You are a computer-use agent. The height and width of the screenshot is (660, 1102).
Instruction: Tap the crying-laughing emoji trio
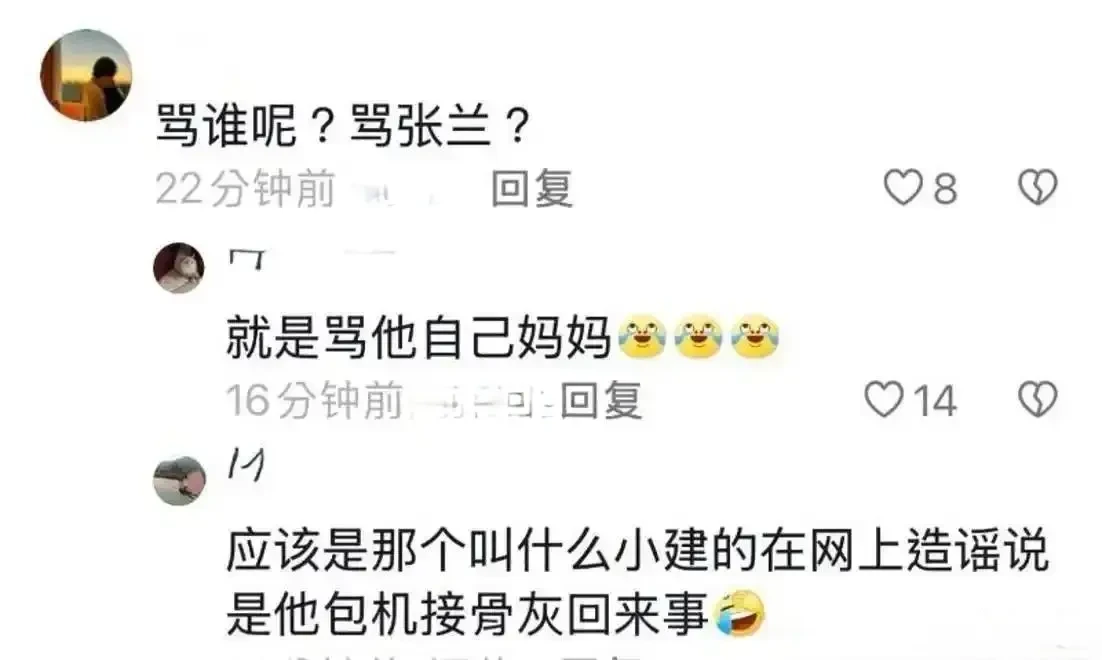point(698,337)
